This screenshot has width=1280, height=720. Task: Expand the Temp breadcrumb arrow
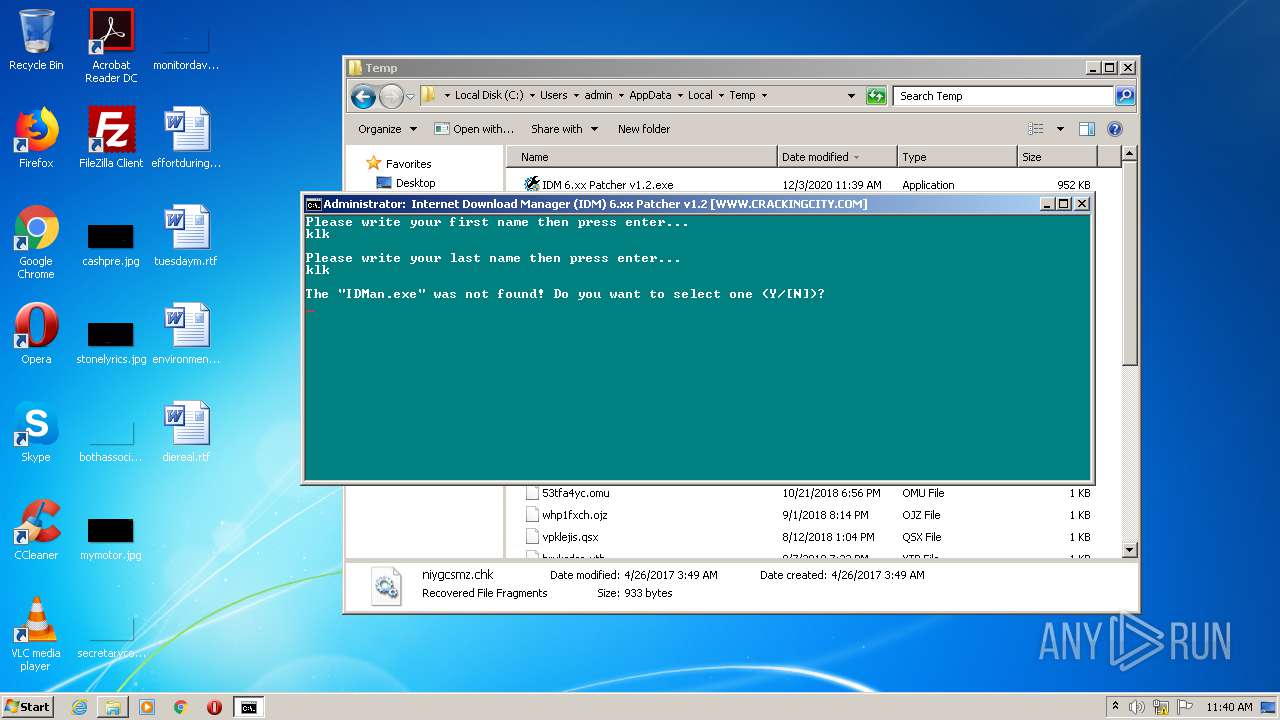click(x=764, y=96)
